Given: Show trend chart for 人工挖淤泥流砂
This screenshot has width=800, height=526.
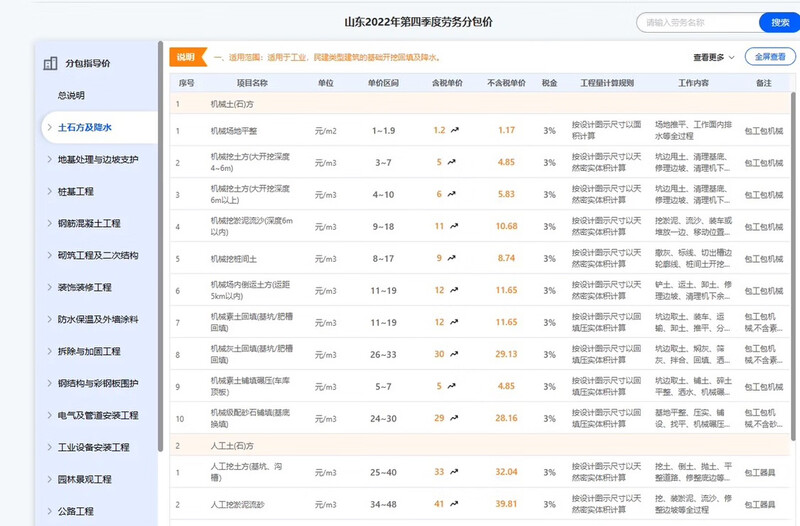Looking at the screenshot, I should tap(454, 504).
